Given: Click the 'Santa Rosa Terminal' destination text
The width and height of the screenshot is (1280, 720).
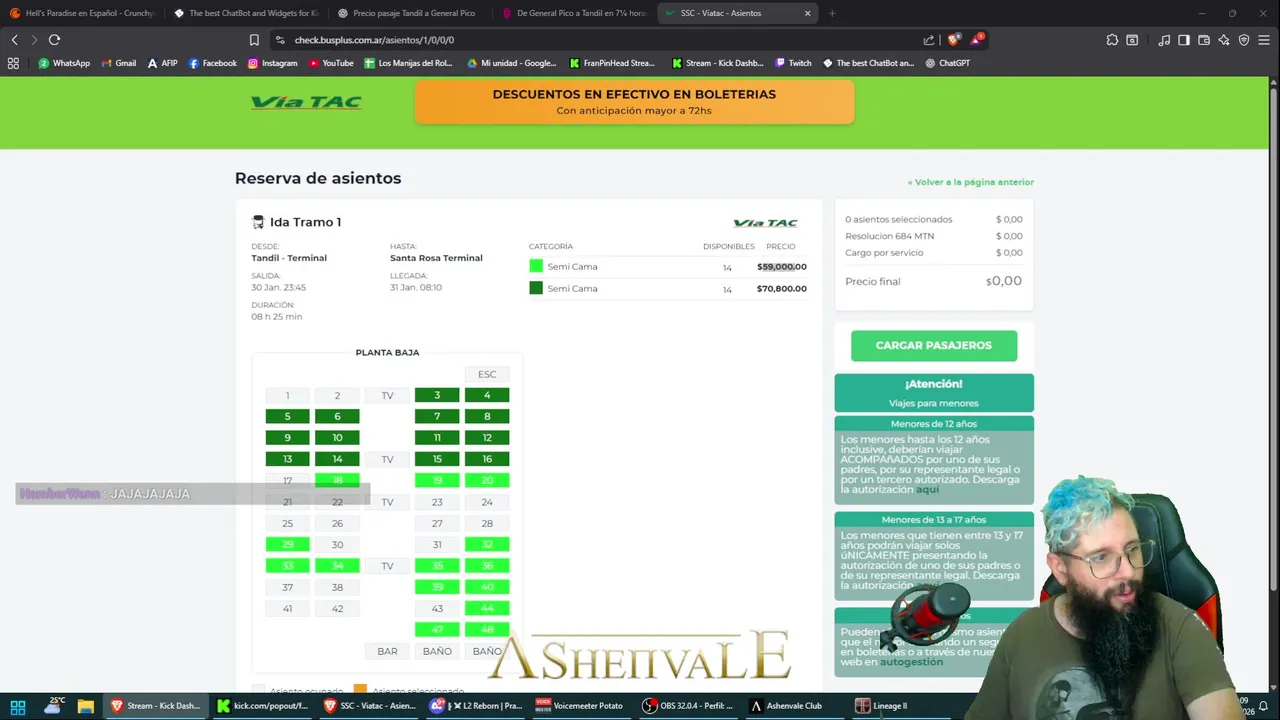Looking at the screenshot, I should pyautogui.click(x=436, y=258).
